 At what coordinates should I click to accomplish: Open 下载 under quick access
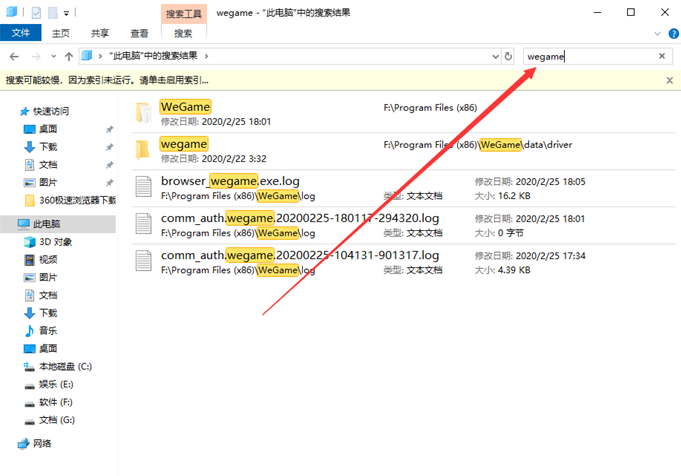pyautogui.click(x=48, y=147)
